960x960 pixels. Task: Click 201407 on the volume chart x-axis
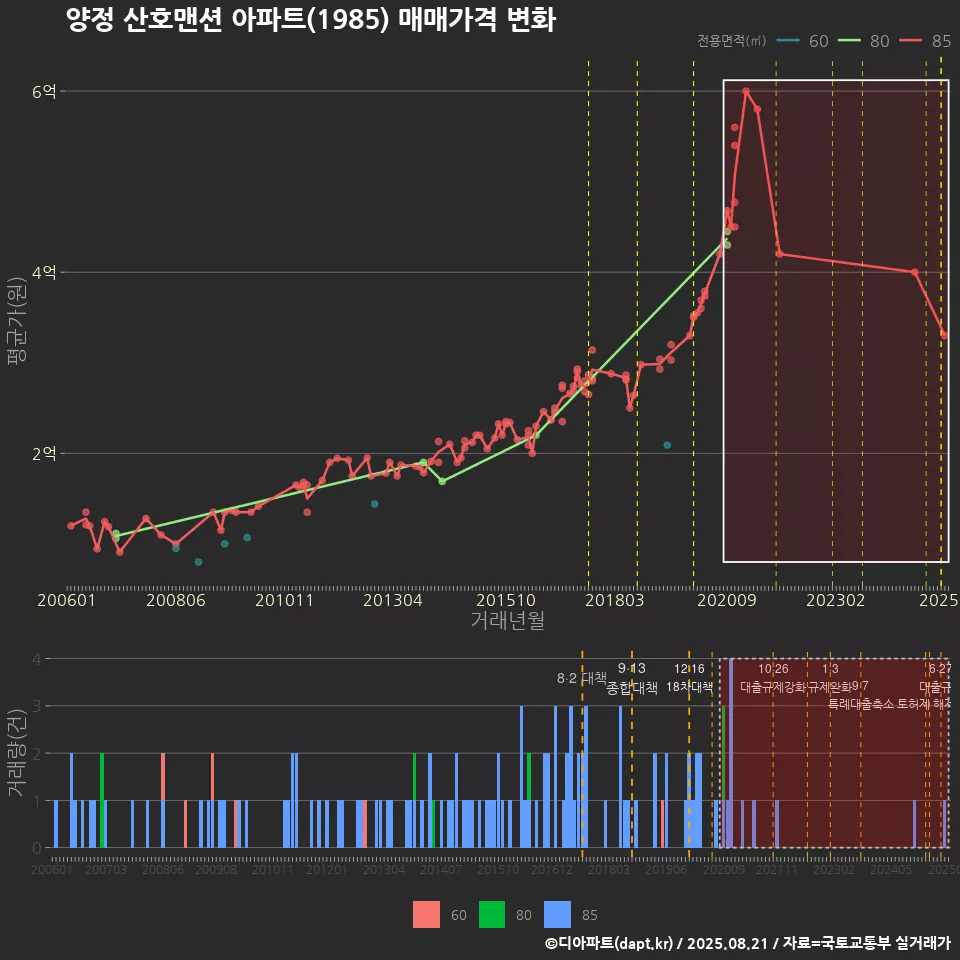(x=441, y=869)
